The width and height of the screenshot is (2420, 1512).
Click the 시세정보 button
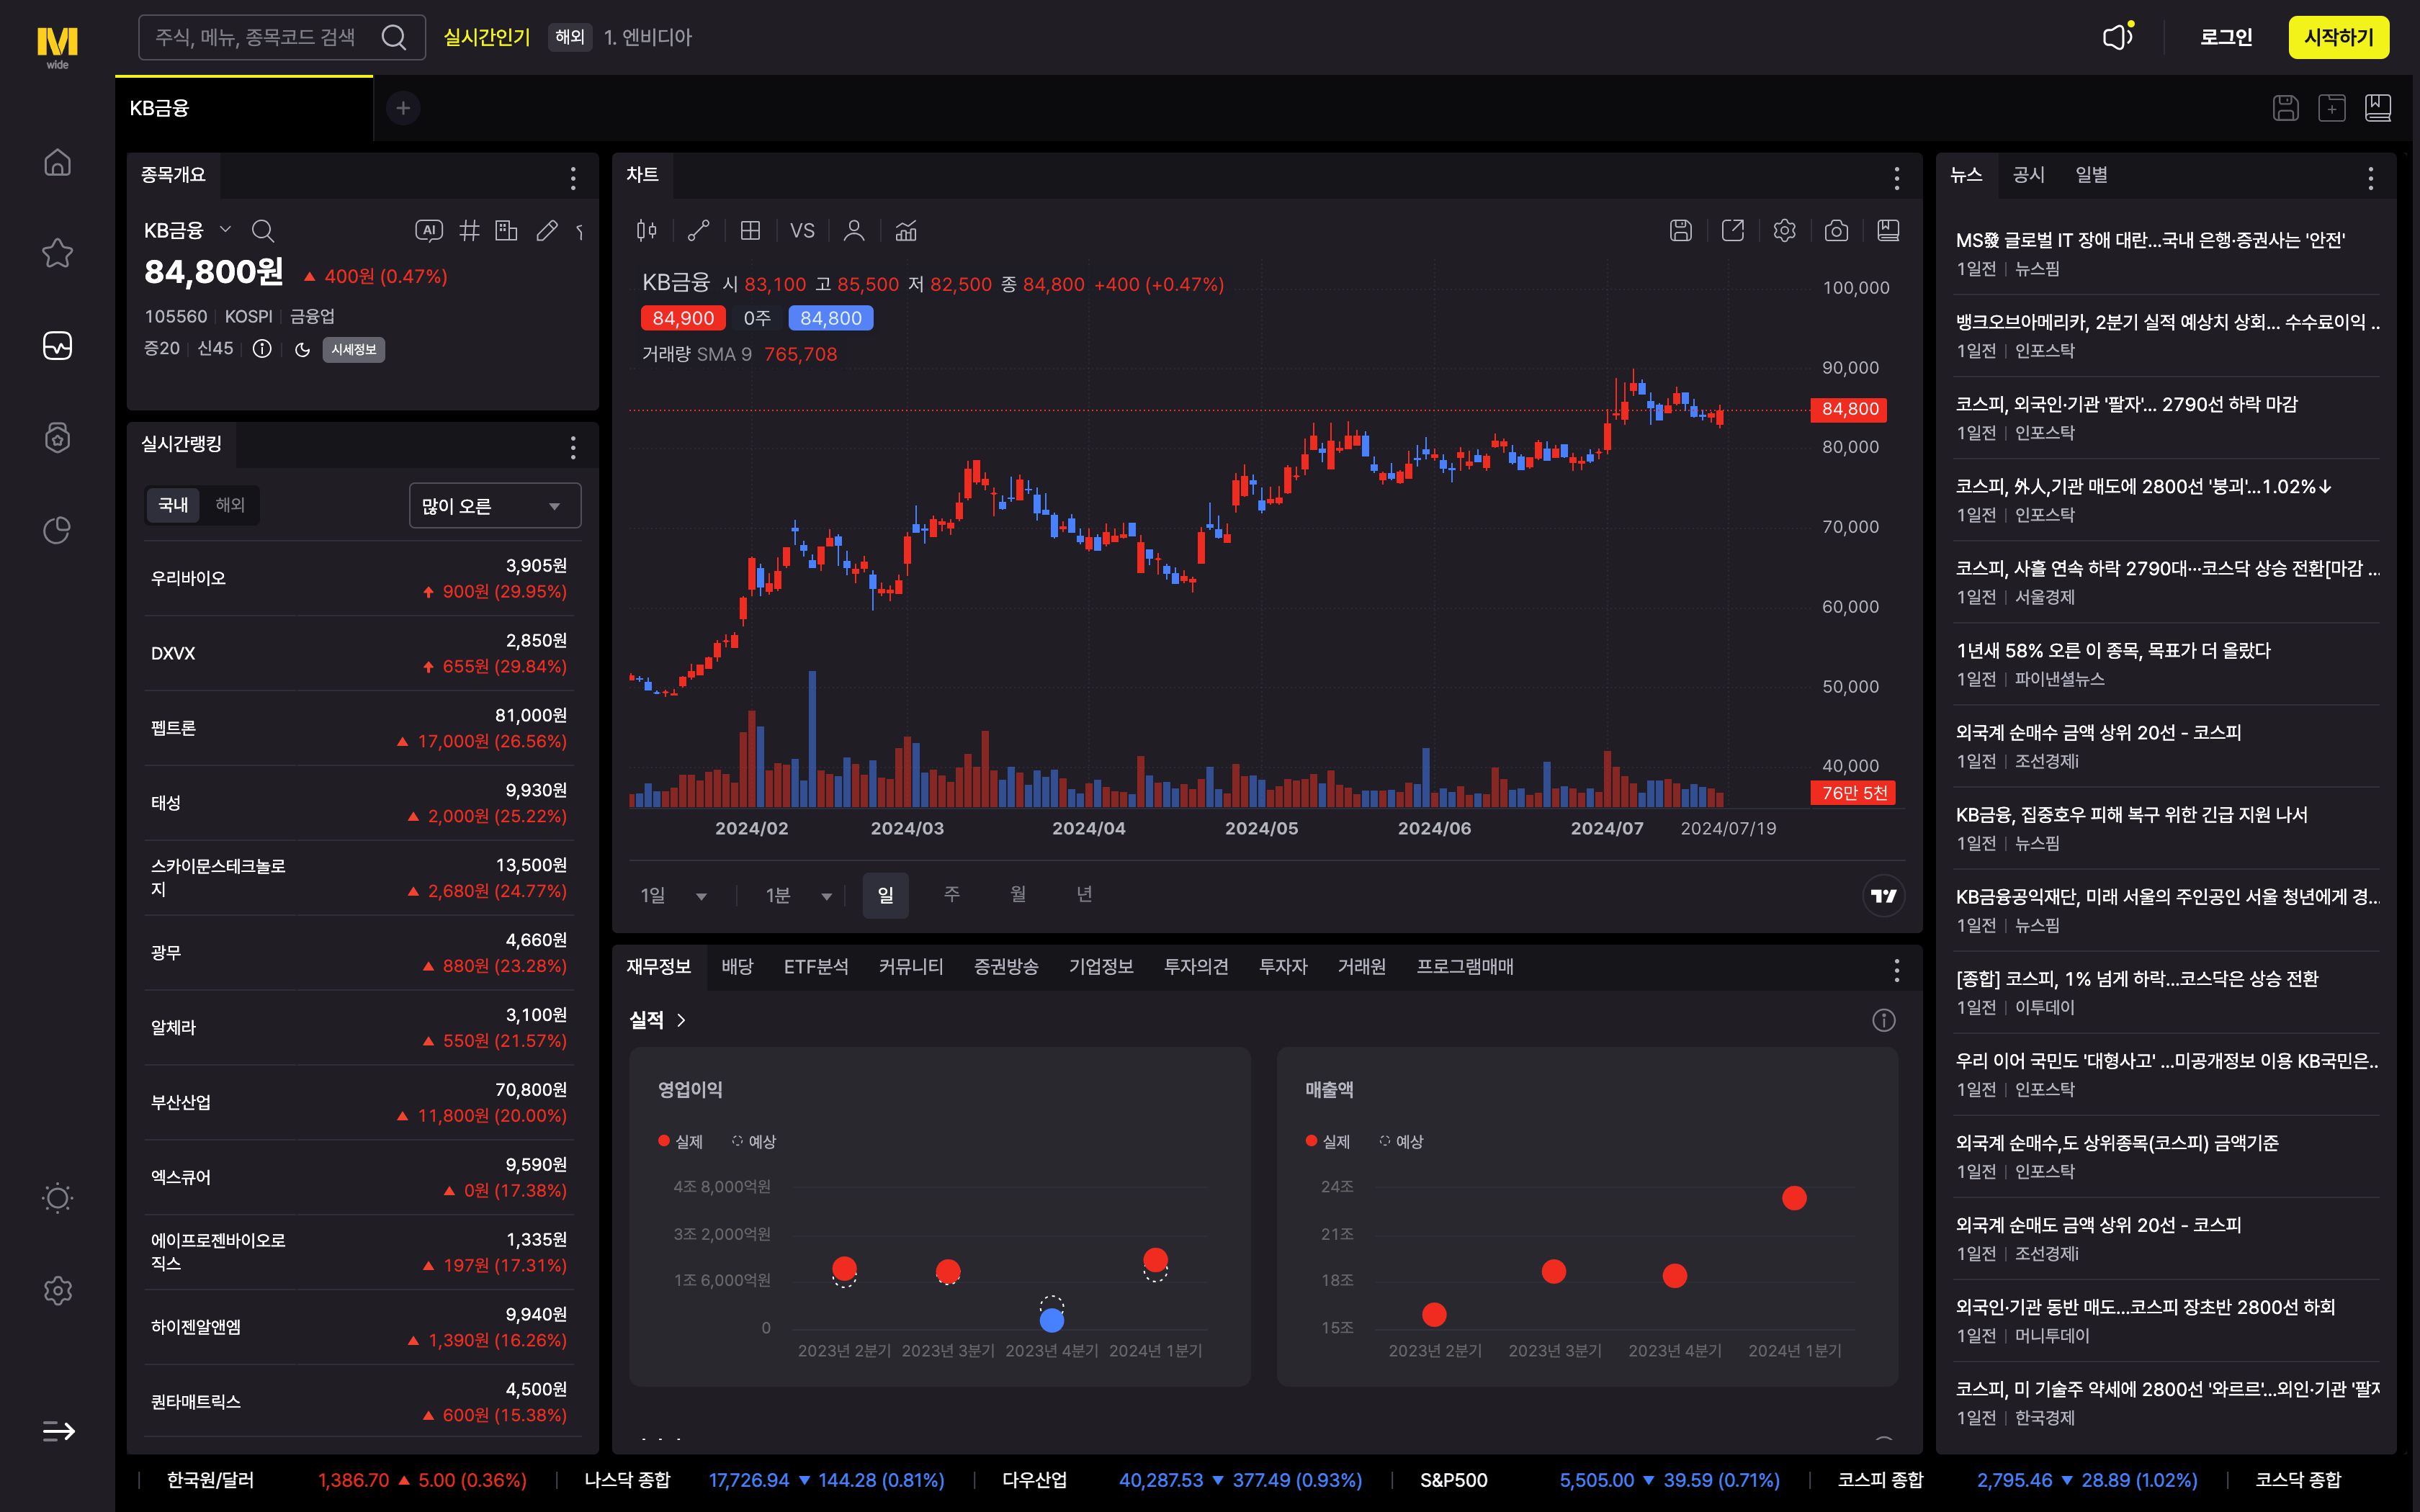coord(354,349)
